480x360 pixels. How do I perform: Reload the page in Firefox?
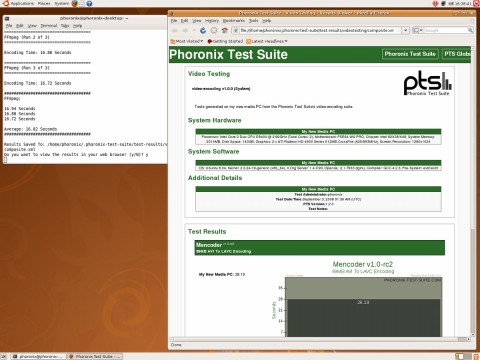(x=203, y=30)
